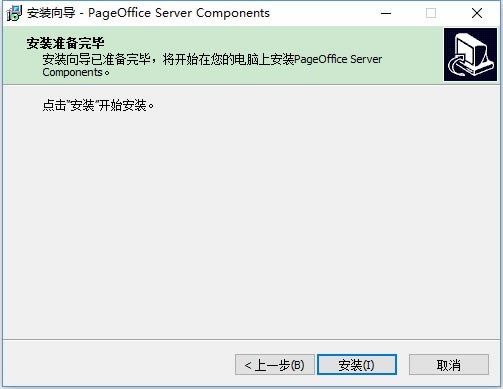Close the installer with the X button
The image size is (503, 389).
click(x=477, y=13)
